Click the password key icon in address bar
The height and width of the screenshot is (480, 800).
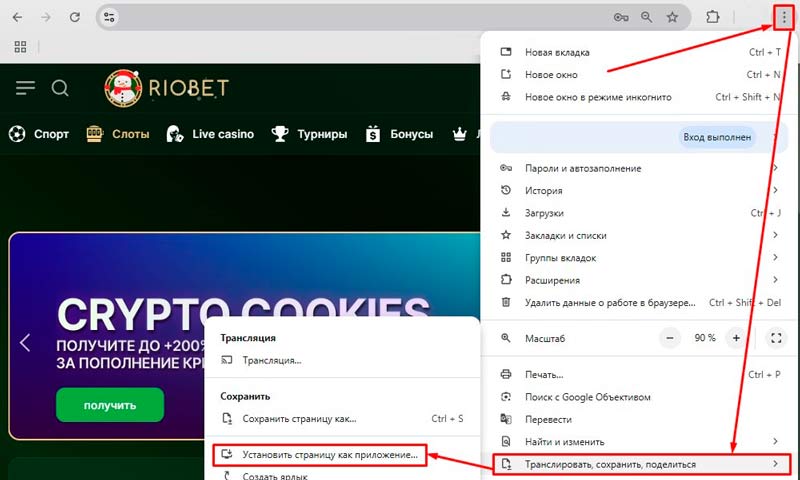(621, 17)
